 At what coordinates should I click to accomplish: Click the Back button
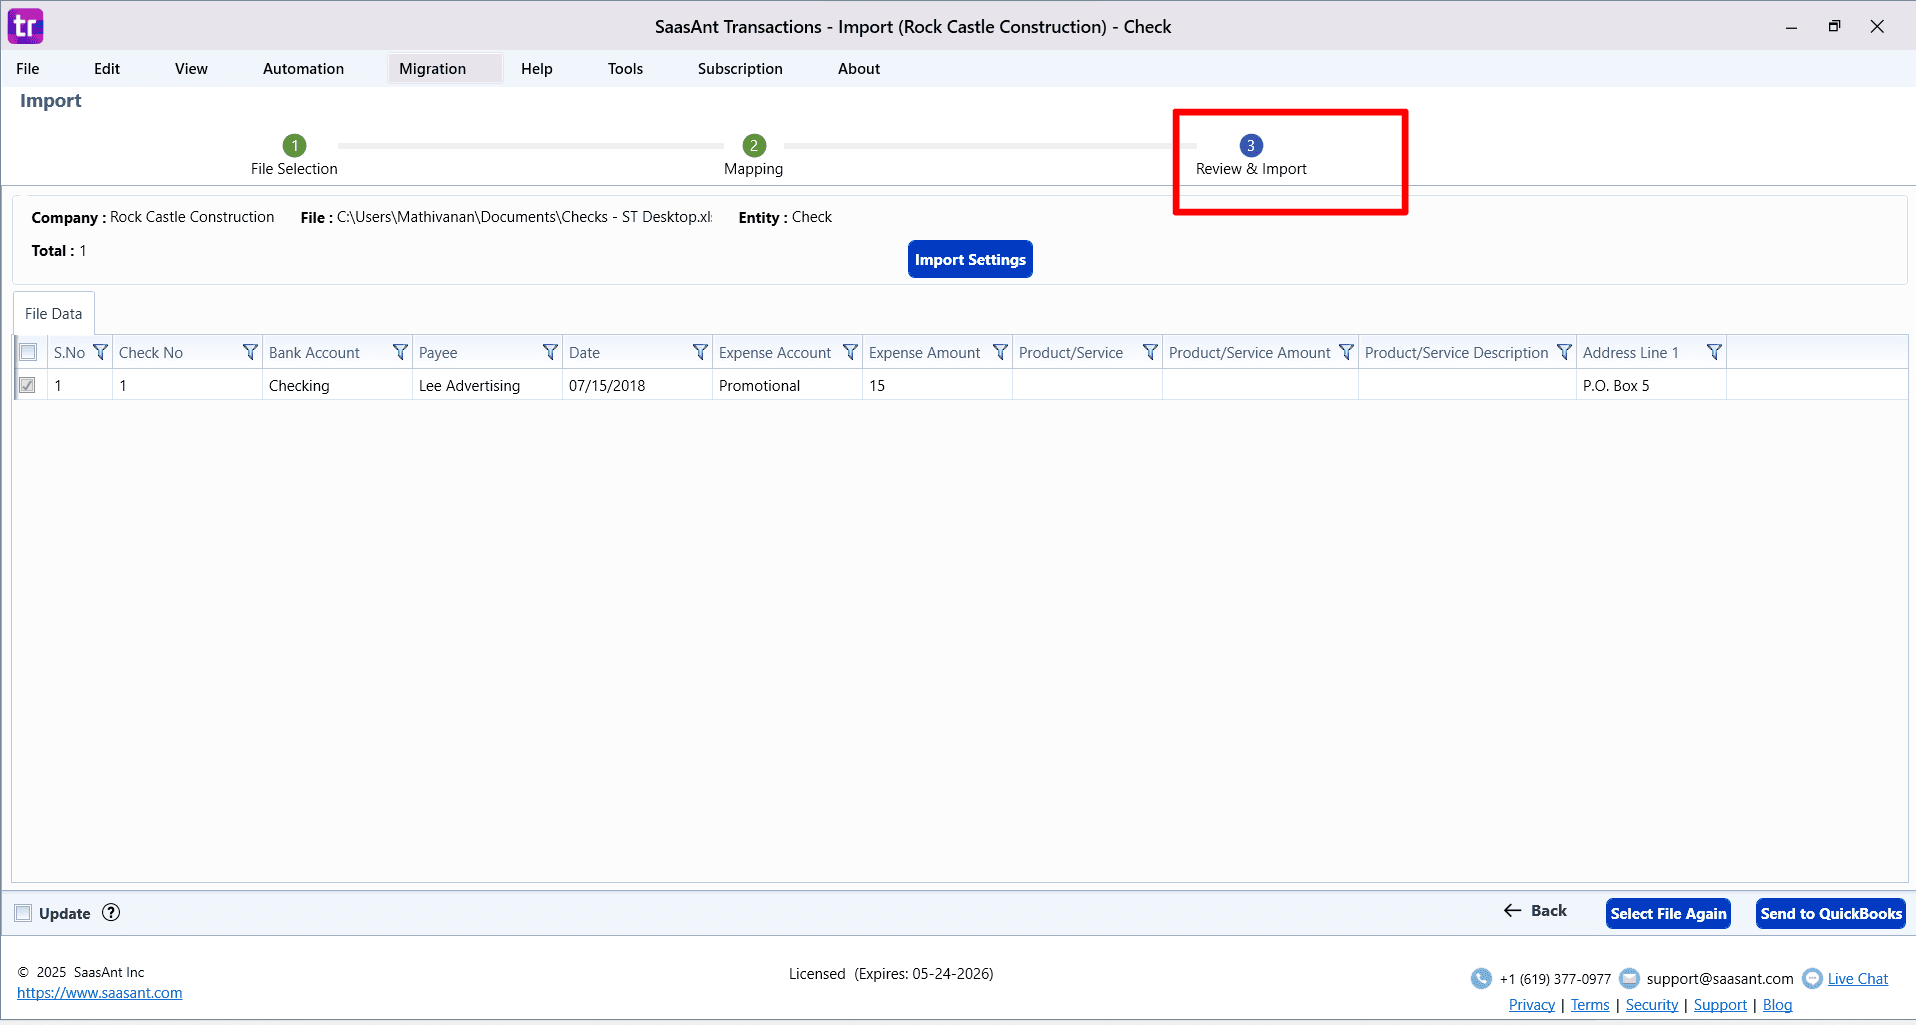pyautogui.click(x=1535, y=911)
